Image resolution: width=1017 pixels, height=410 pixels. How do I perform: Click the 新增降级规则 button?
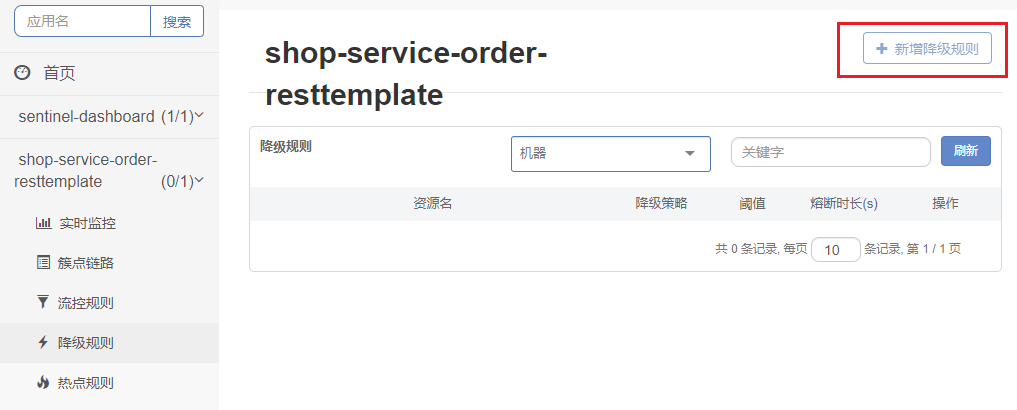click(927, 49)
